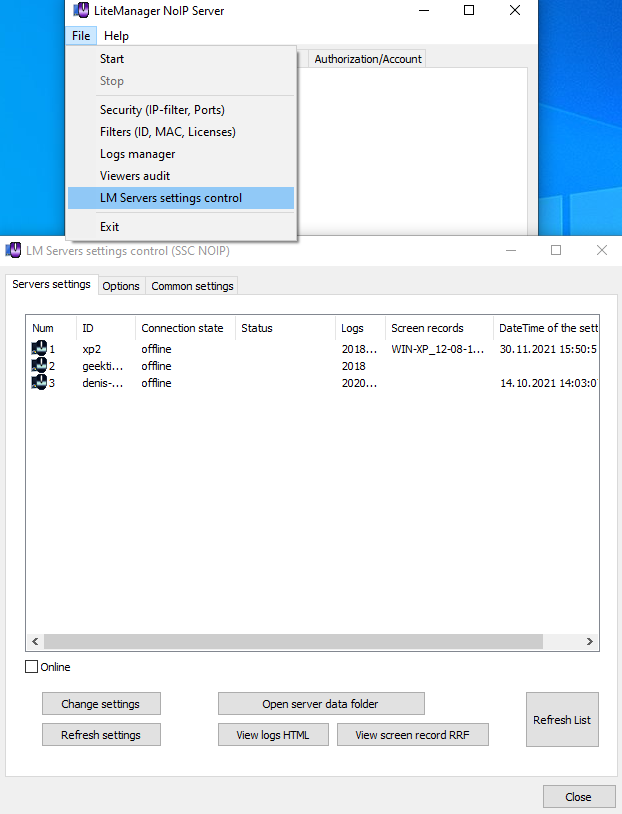Viewport: 622px width, 814px height.
Task: Click the 2020... logs cell
Action: coord(359,383)
